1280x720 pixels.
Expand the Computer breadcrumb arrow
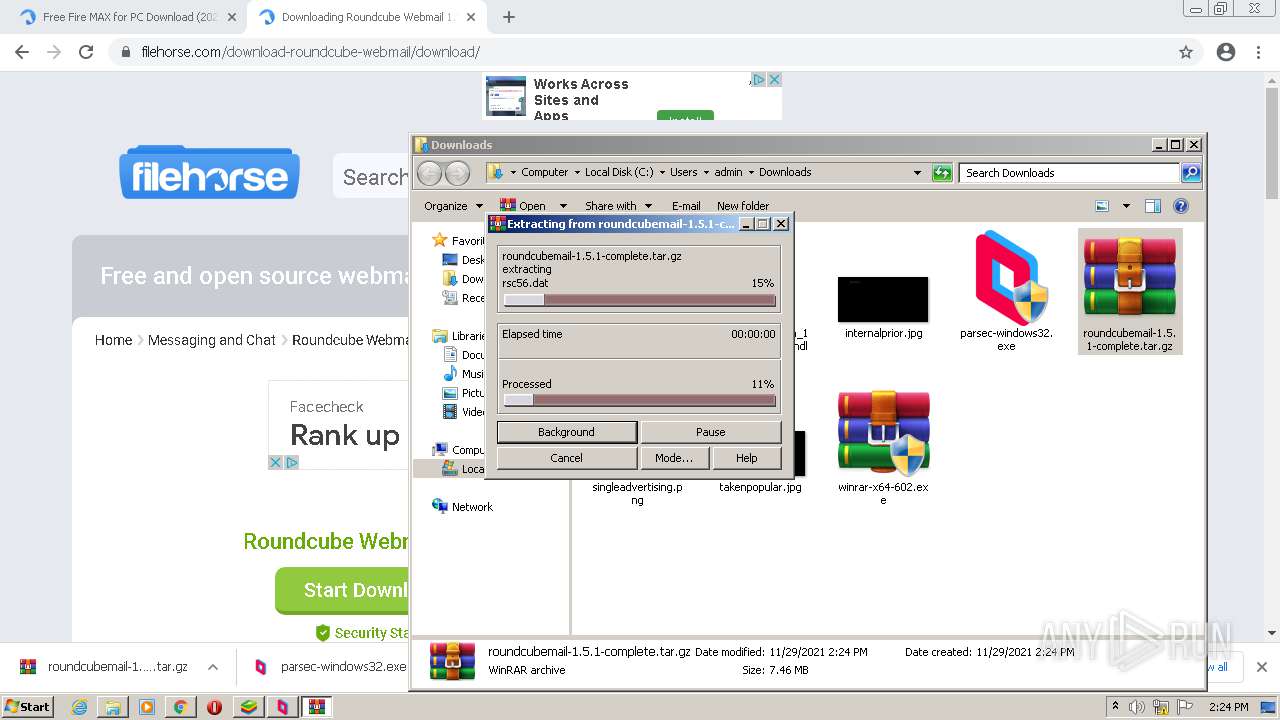pos(576,173)
